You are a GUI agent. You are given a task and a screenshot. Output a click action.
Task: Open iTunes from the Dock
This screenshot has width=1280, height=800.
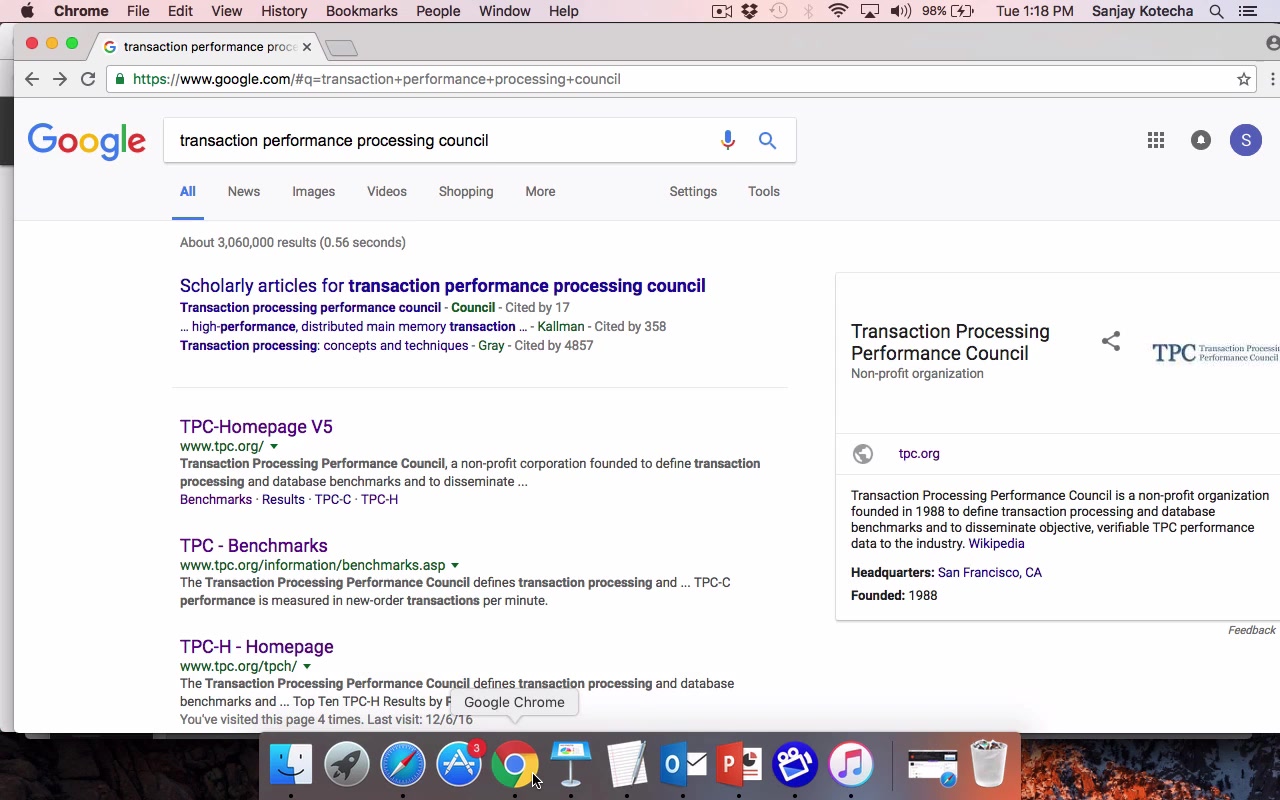(851, 765)
